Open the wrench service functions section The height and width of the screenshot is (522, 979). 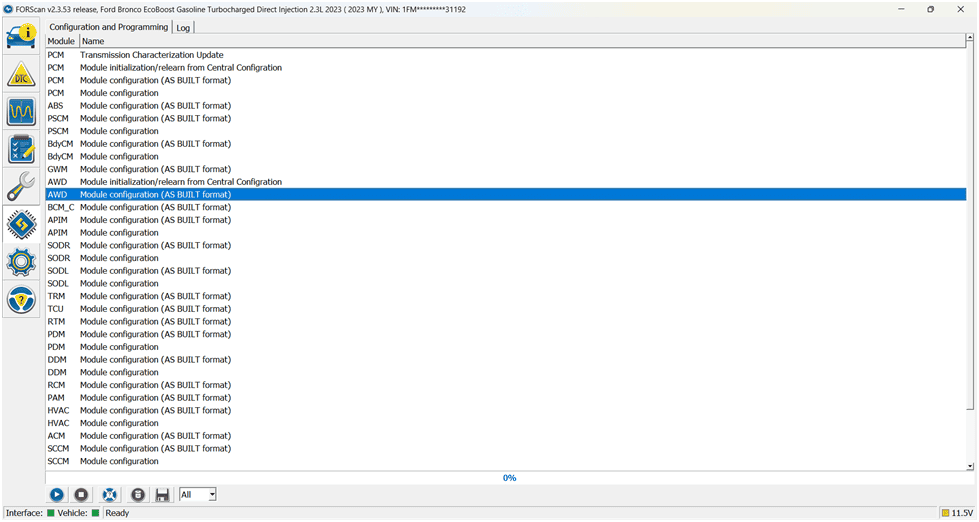[21, 187]
